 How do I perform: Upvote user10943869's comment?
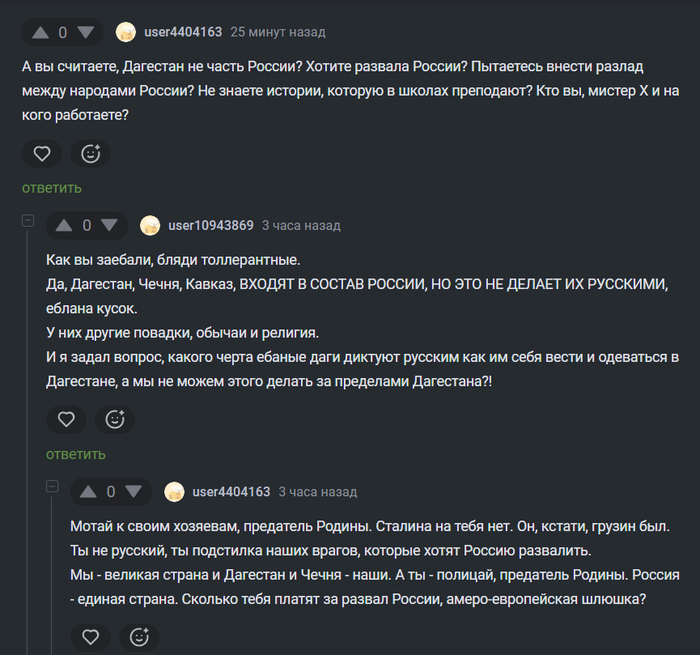[x=64, y=225]
